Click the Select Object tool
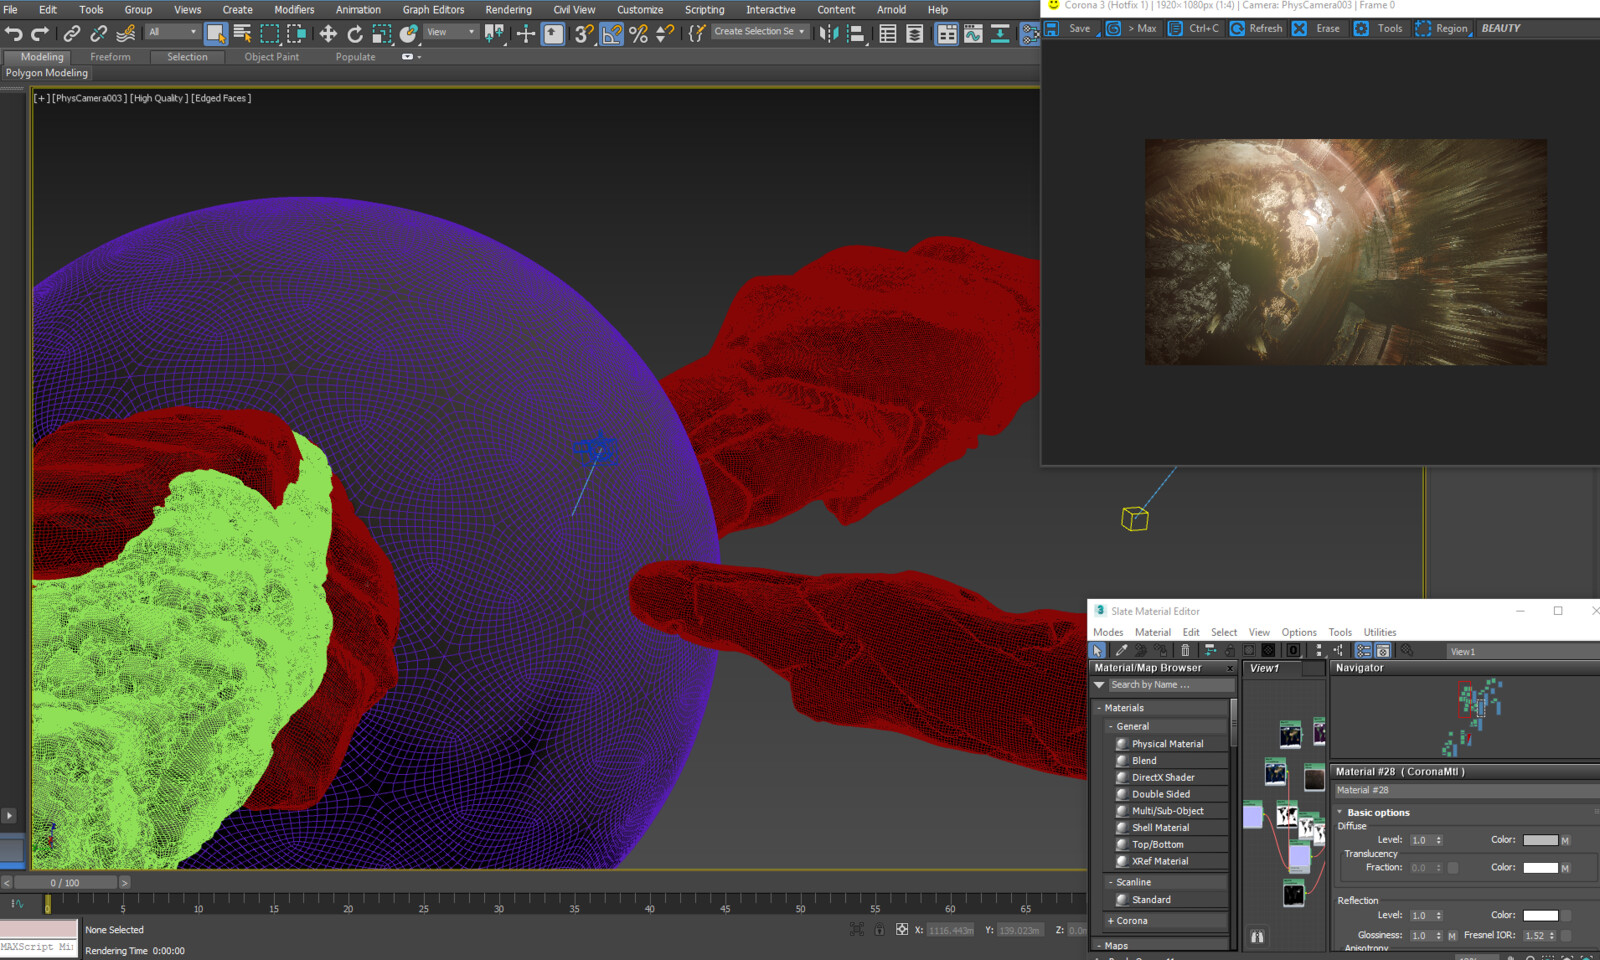Image resolution: width=1600 pixels, height=960 pixels. click(x=215, y=34)
